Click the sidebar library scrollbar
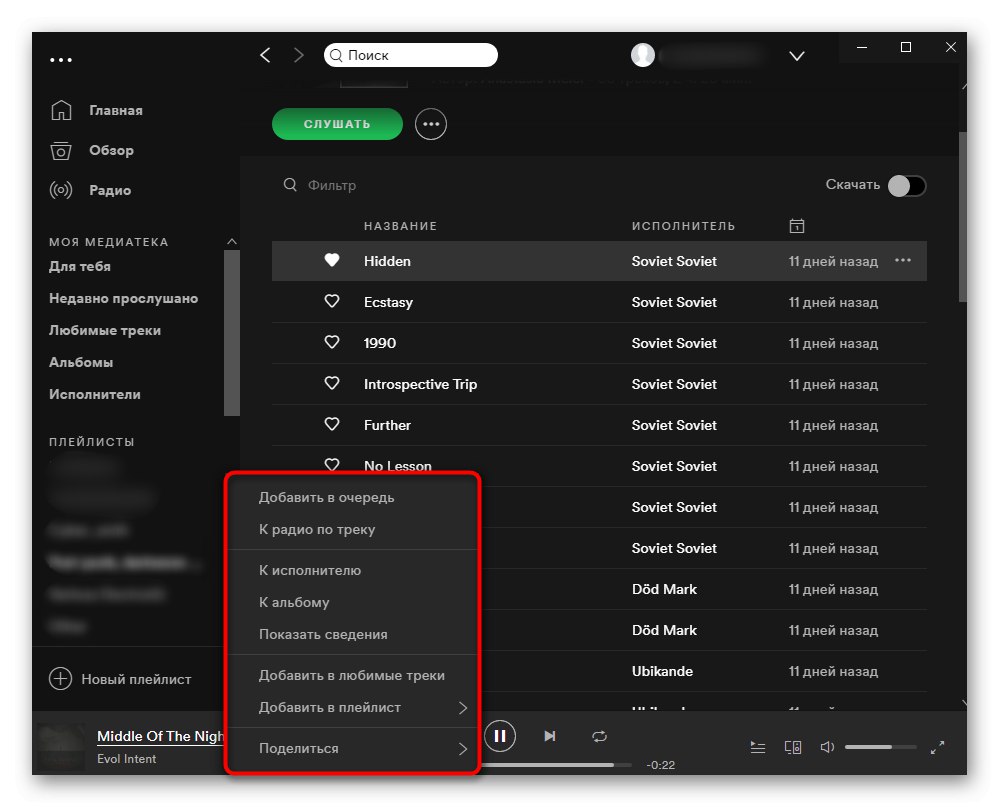999x807 pixels. tap(232, 332)
